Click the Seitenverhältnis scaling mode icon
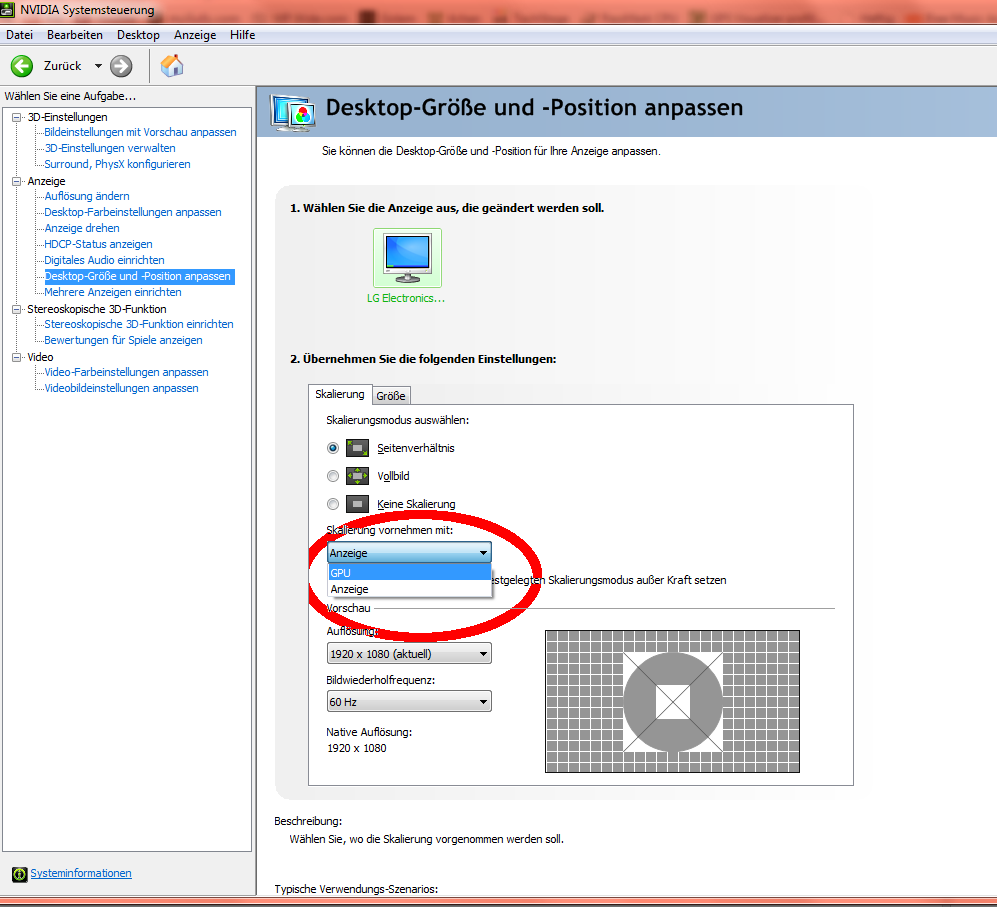 coord(357,448)
